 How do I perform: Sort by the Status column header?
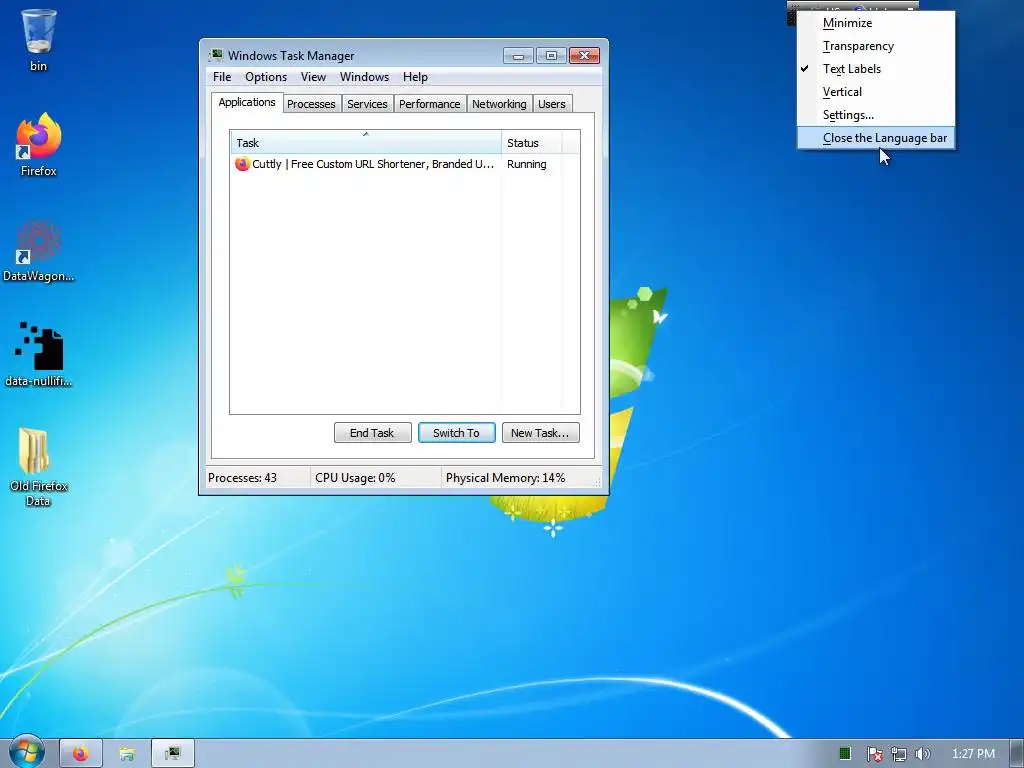pyautogui.click(x=532, y=142)
